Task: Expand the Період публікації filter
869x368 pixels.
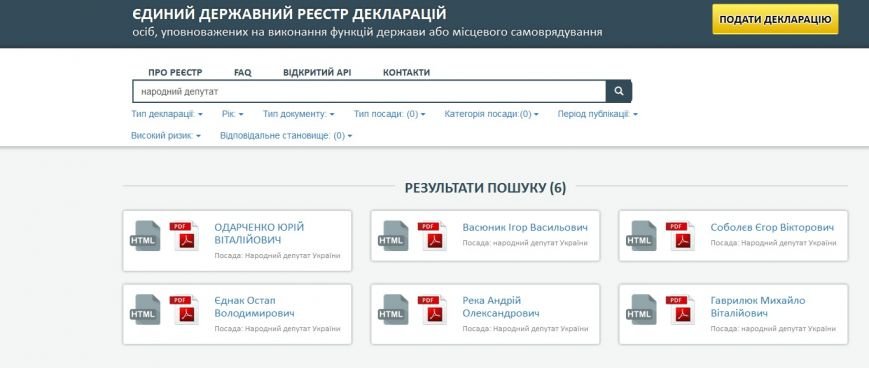Action: [598, 114]
